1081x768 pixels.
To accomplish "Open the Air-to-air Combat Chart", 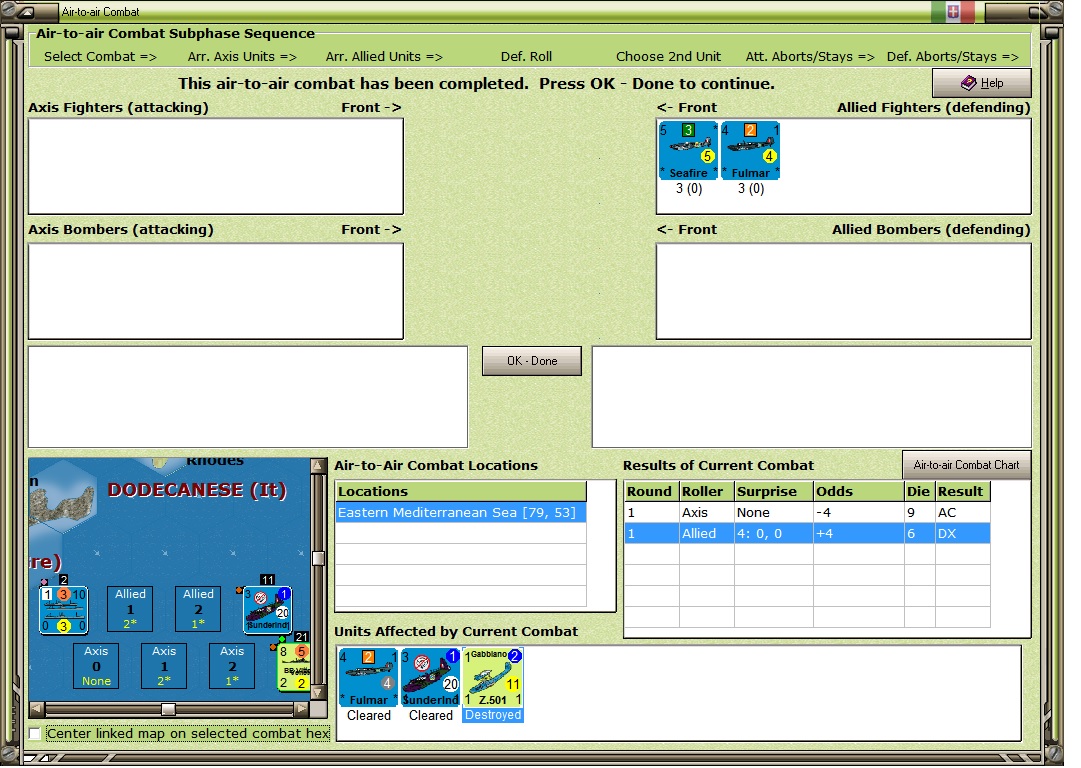I will click(966, 465).
